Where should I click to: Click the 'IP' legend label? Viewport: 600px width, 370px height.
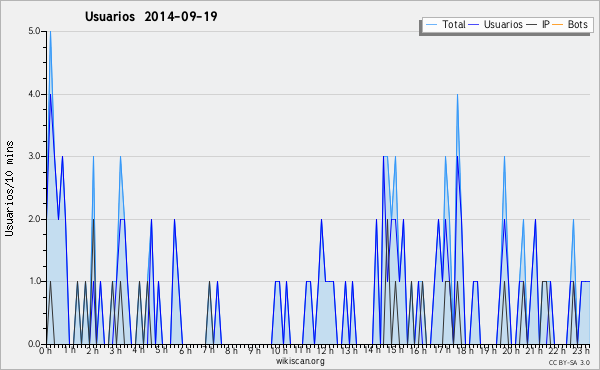(546, 24)
